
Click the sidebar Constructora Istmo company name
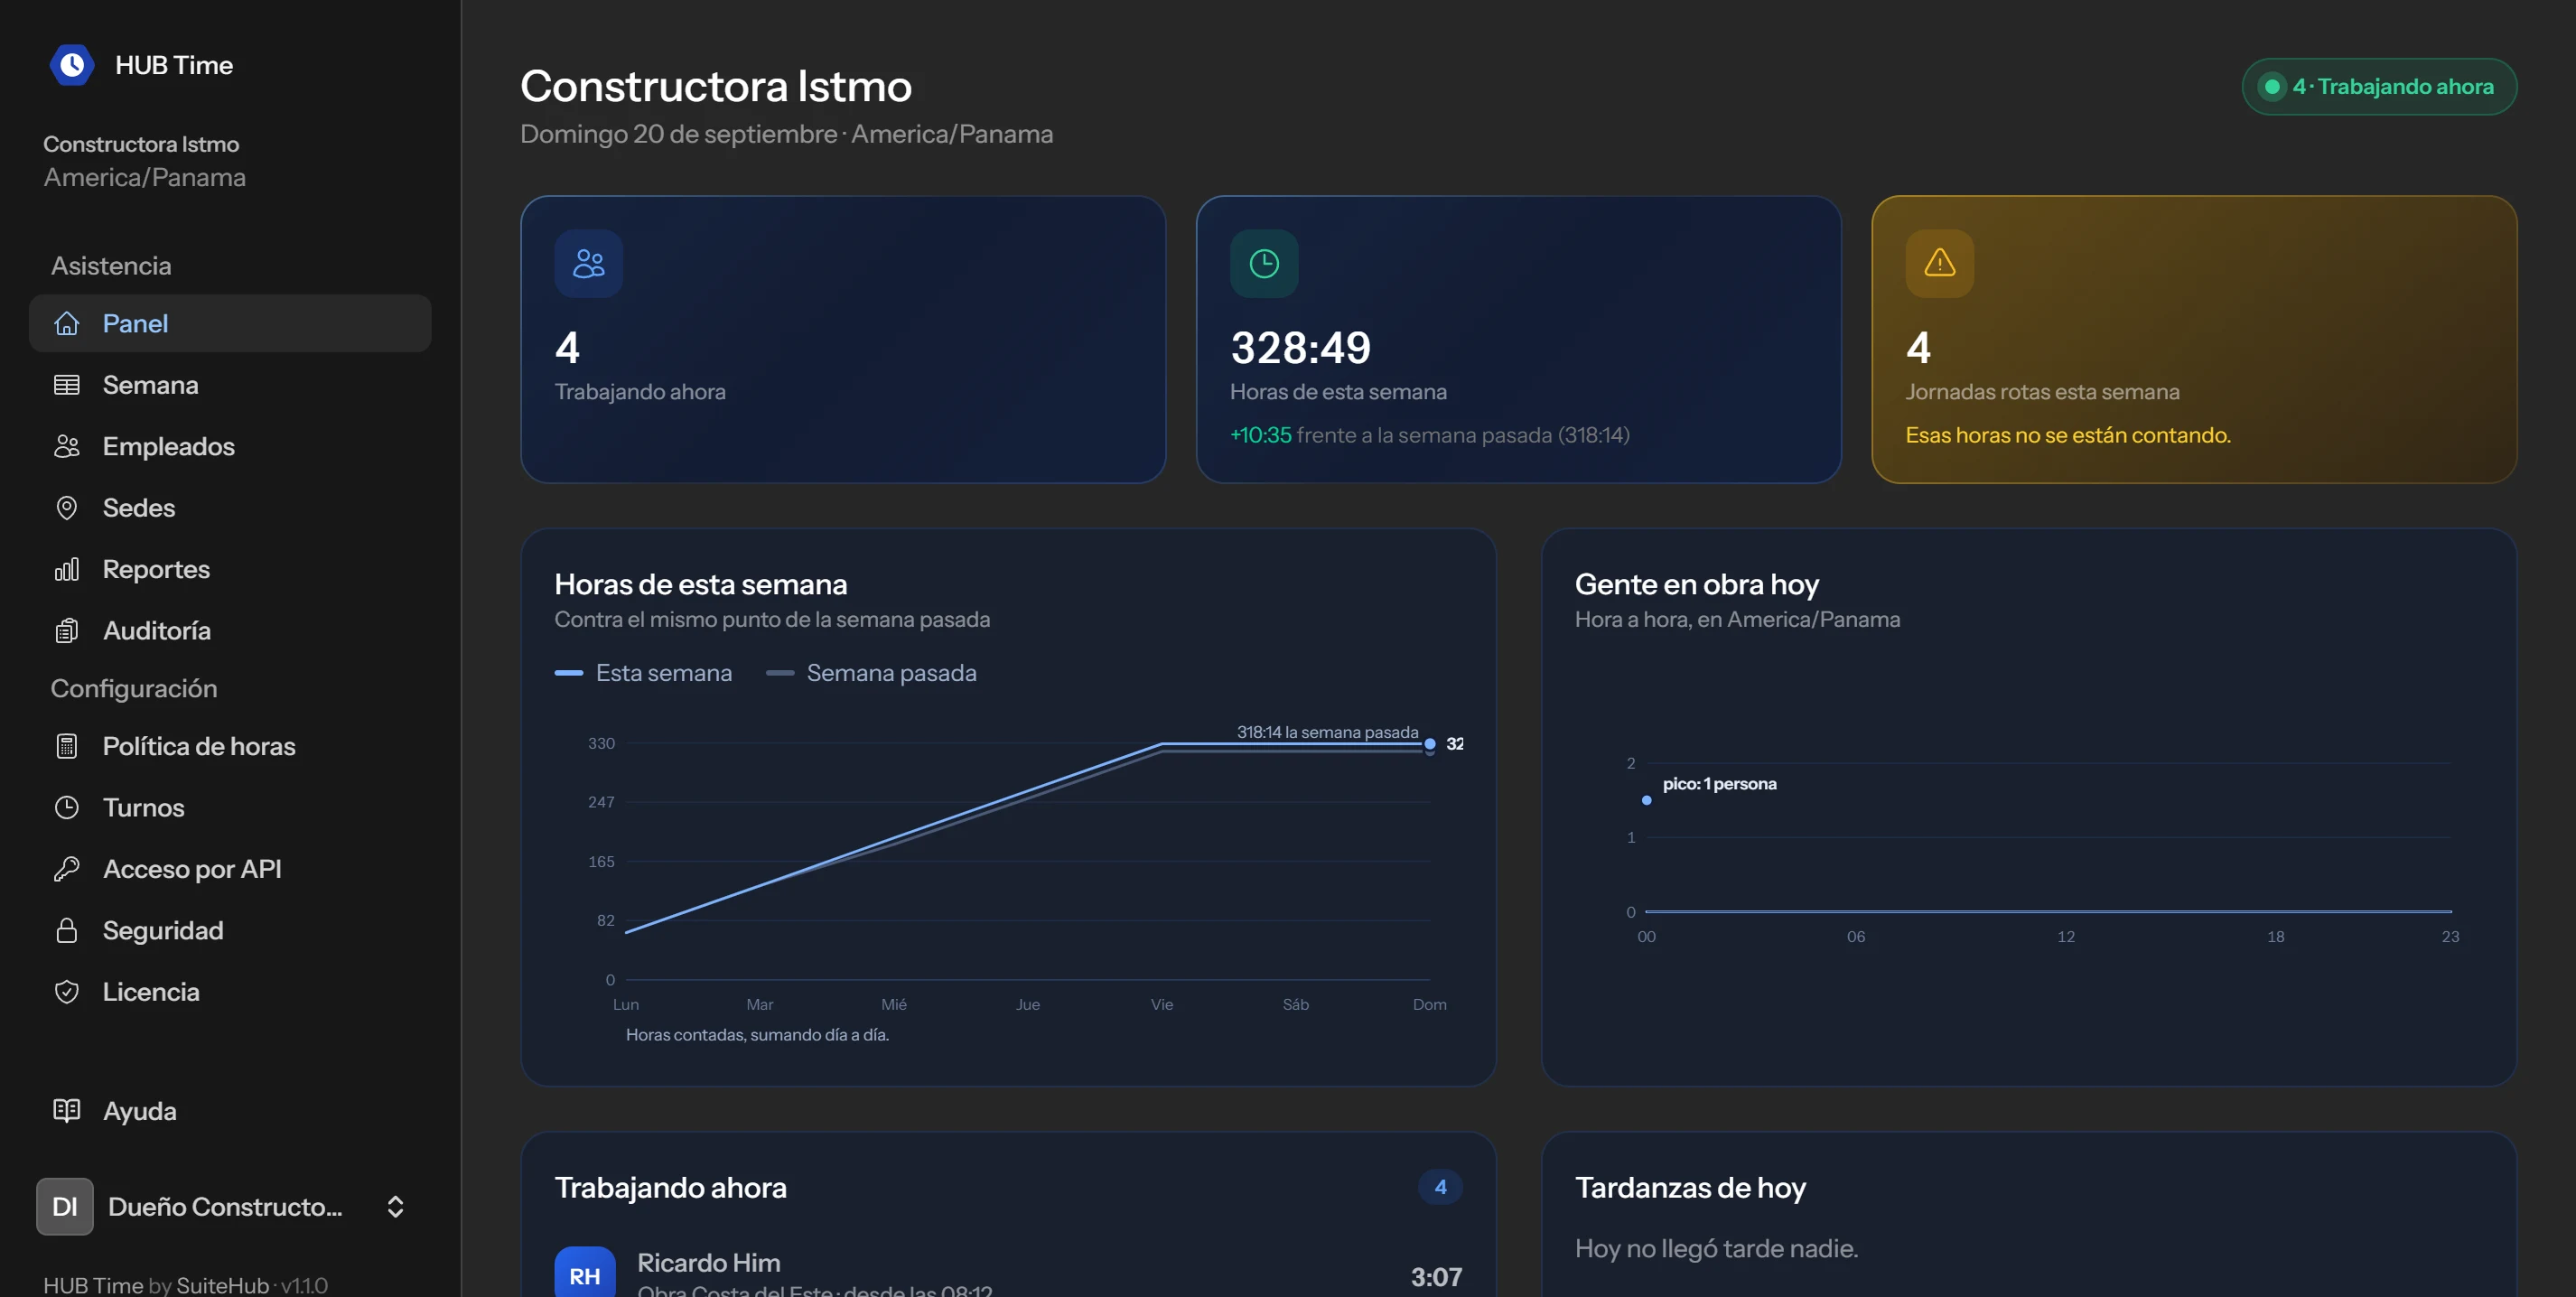click(141, 144)
